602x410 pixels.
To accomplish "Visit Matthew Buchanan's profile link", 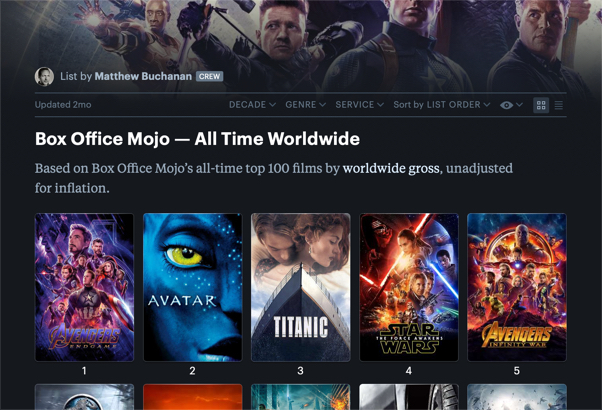I will click(x=143, y=76).
